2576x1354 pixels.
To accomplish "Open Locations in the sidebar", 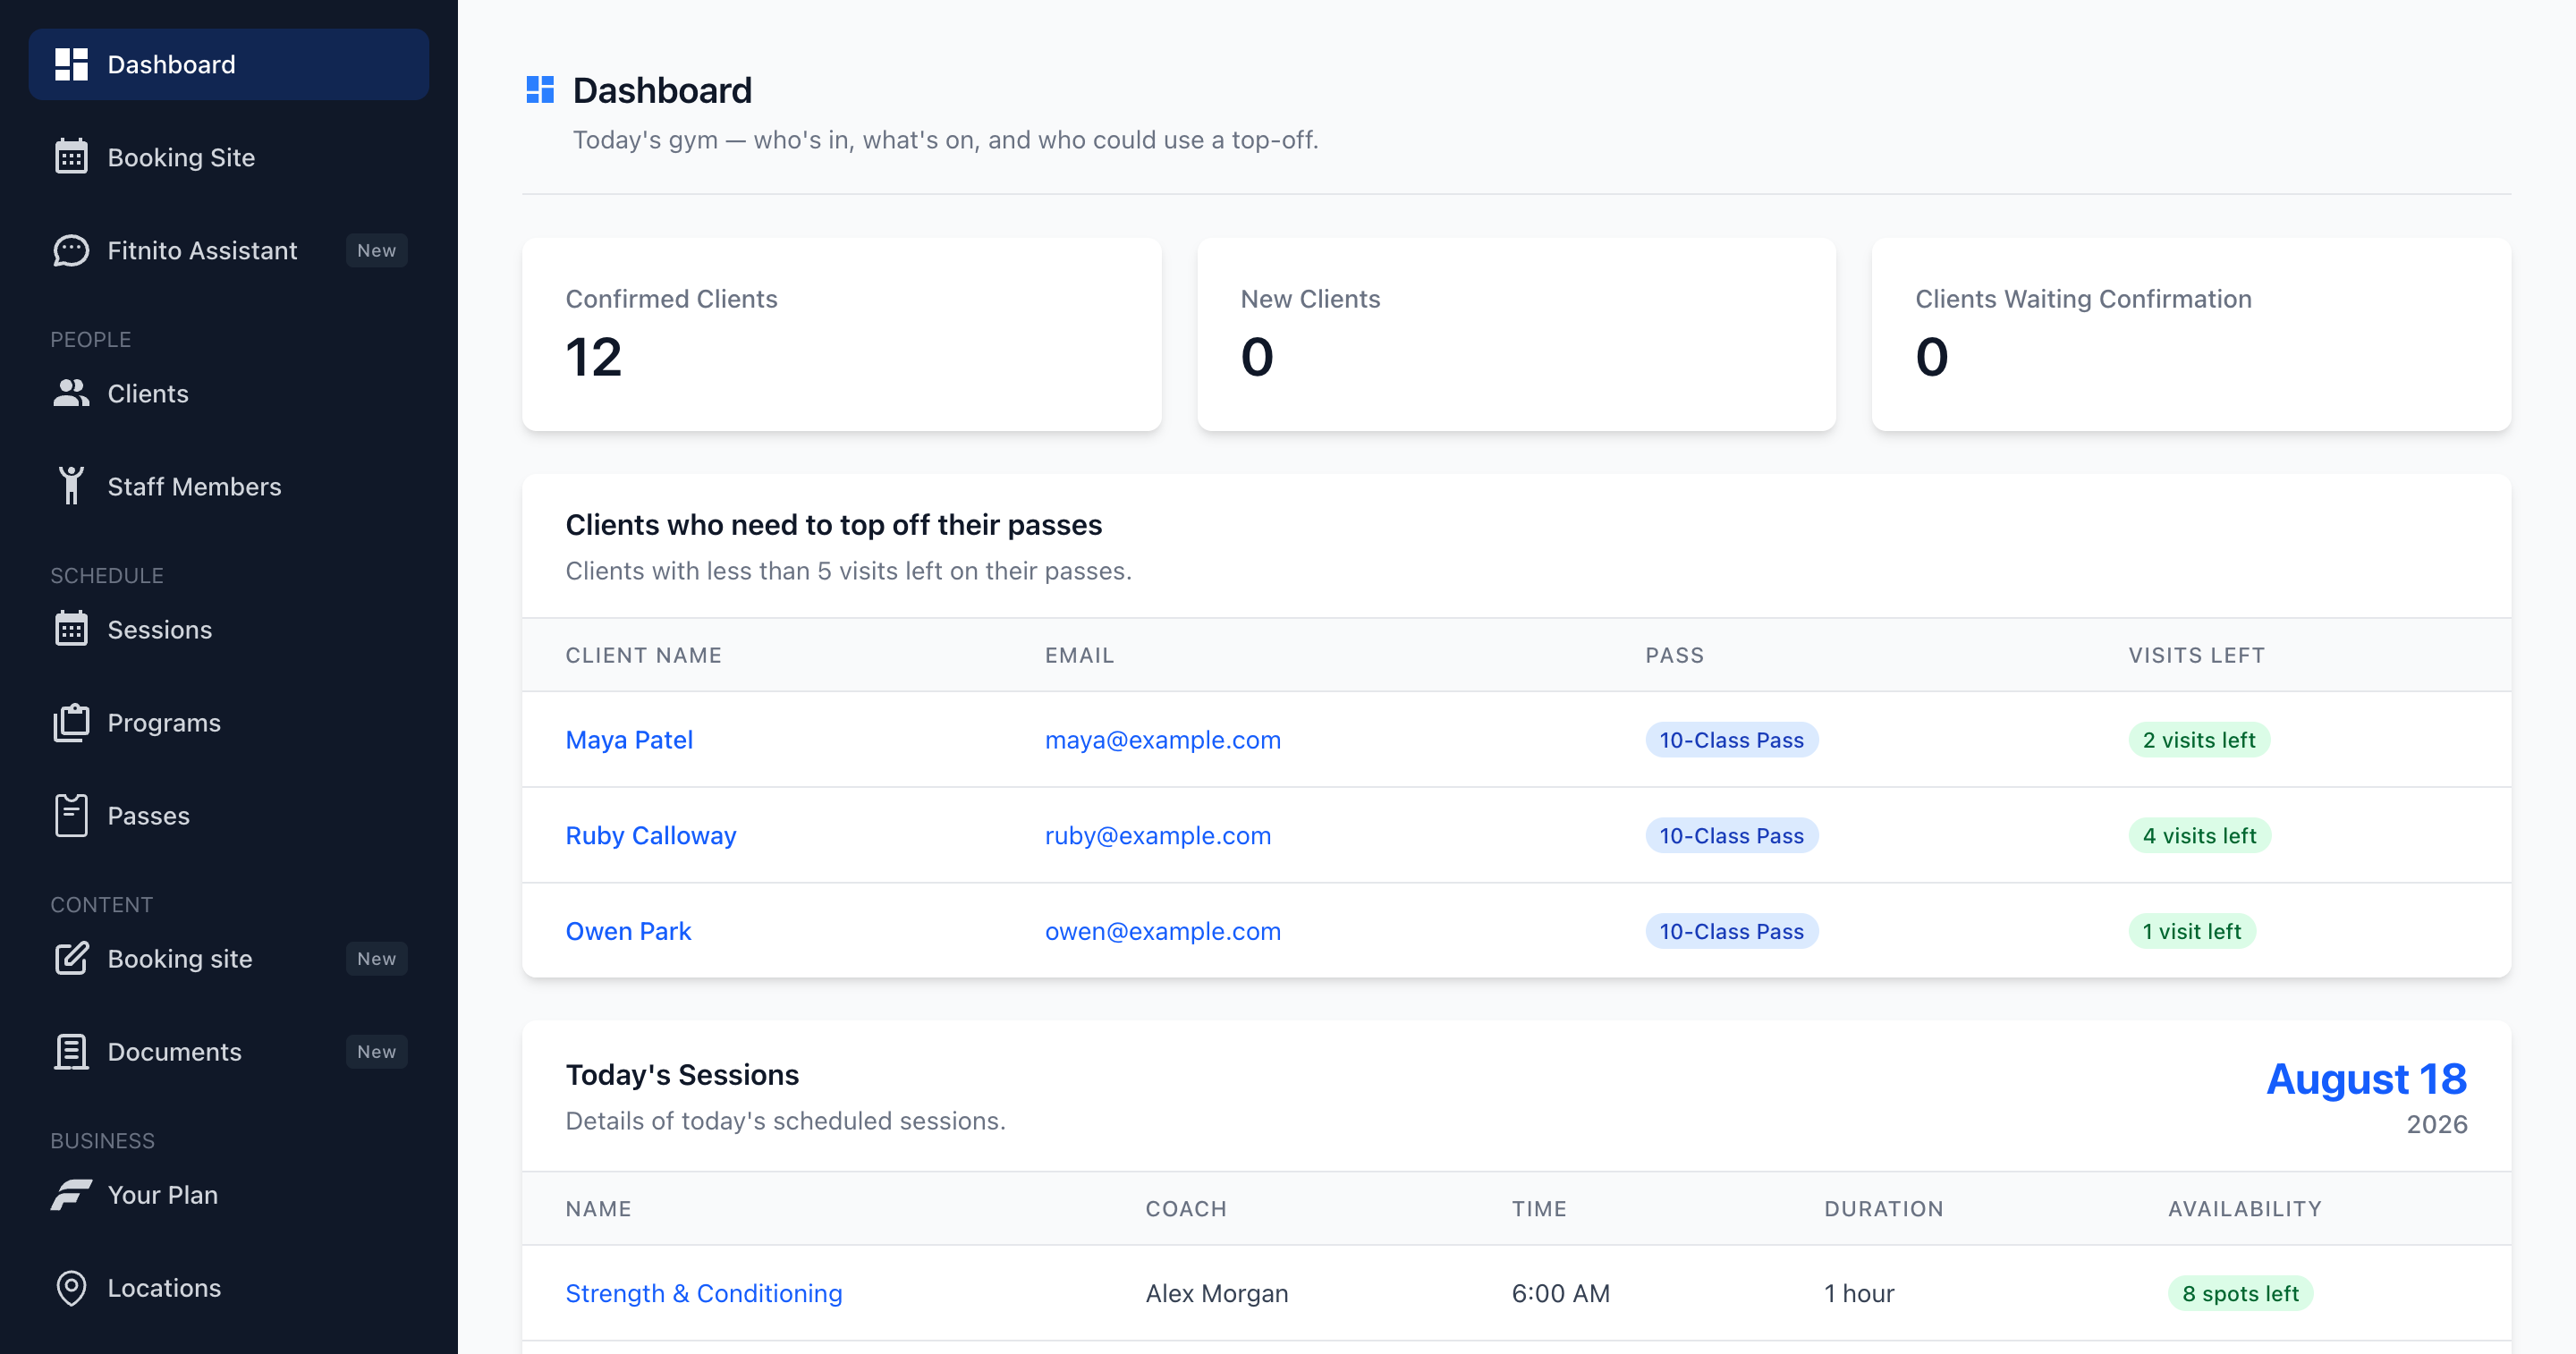I will (x=229, y=1287).
